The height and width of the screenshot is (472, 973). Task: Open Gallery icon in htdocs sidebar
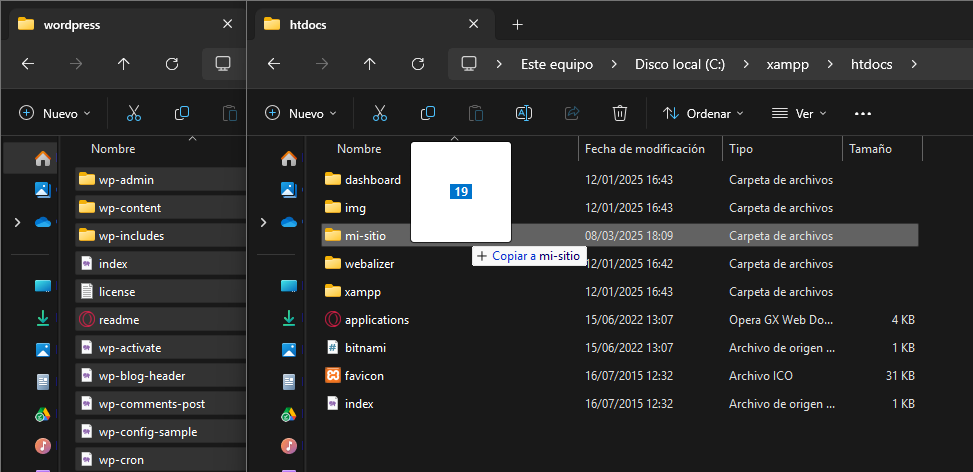[289, 190]
